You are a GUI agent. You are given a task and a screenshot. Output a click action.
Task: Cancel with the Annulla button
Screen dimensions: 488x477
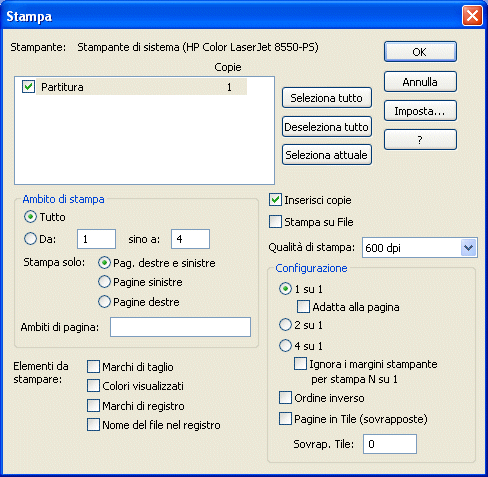click(x=420, y=81)
